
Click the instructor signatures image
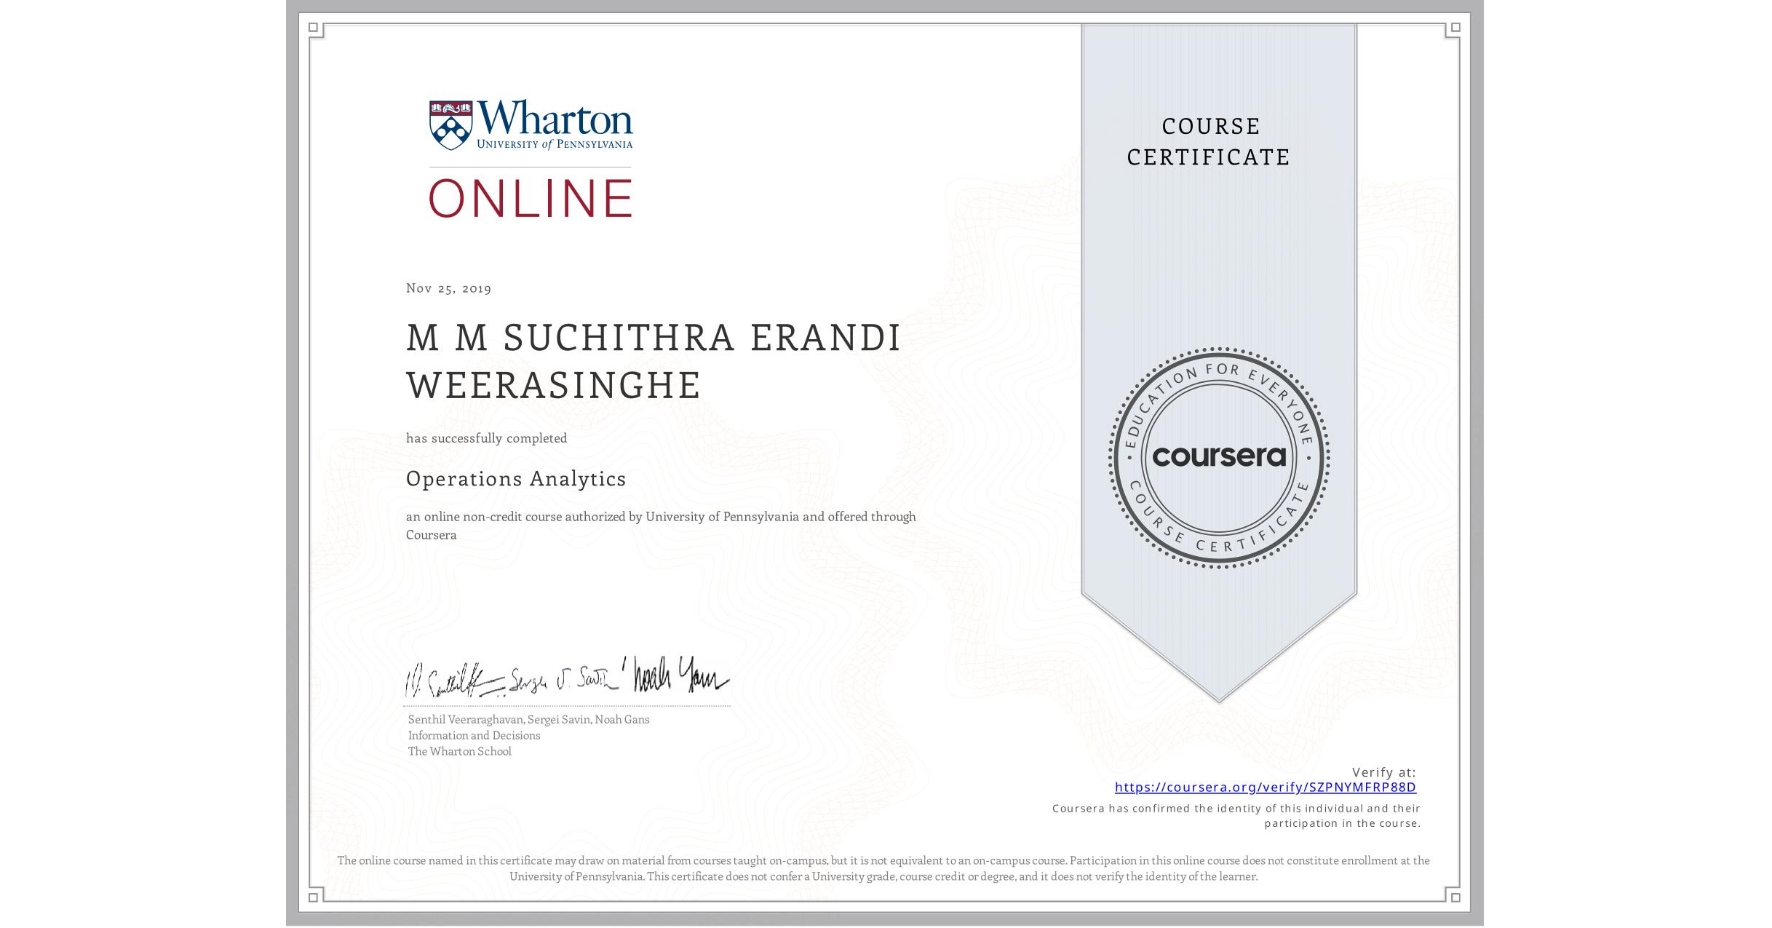pos(567,677)
